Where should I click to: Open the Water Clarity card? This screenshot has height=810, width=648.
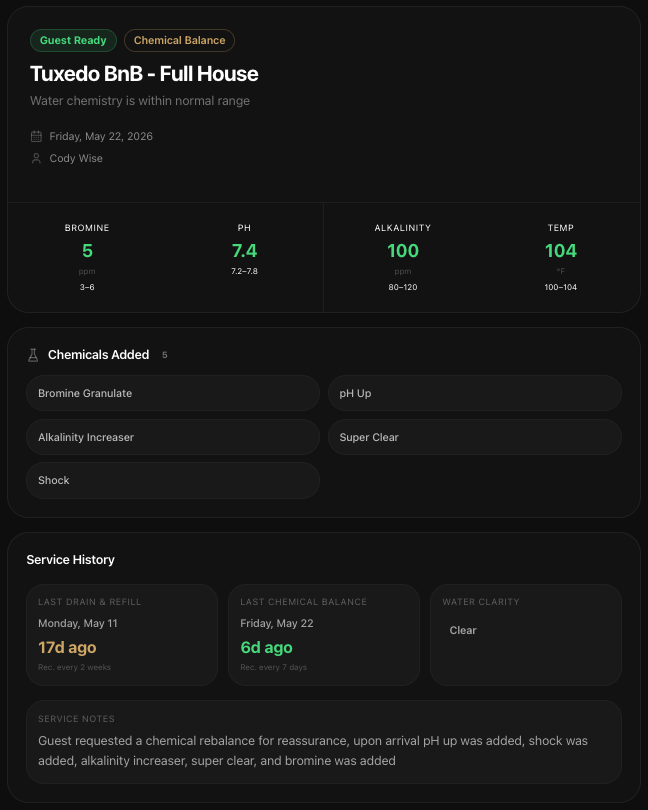tap(526, 635)
